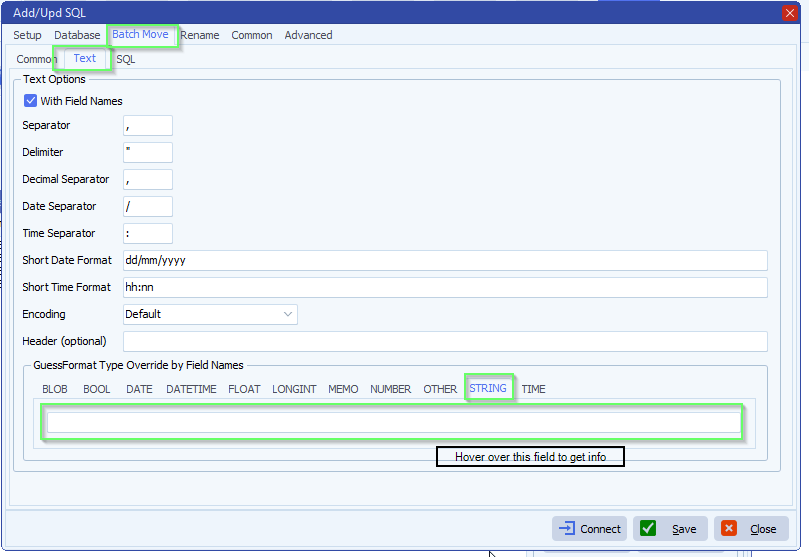Screen dimensions: 809x557
Task: Click the Connect button label
Action: pos(601,529)
